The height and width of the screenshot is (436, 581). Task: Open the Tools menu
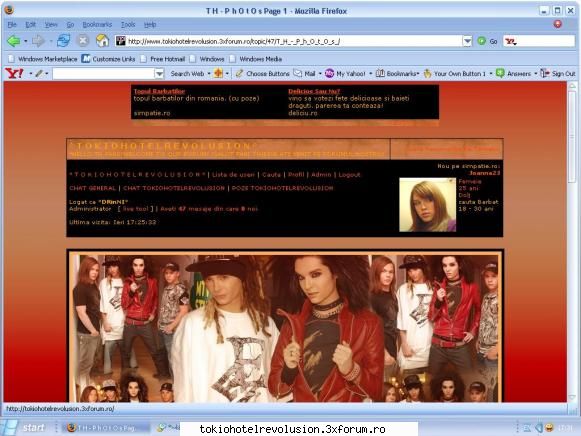pos(128,24)
